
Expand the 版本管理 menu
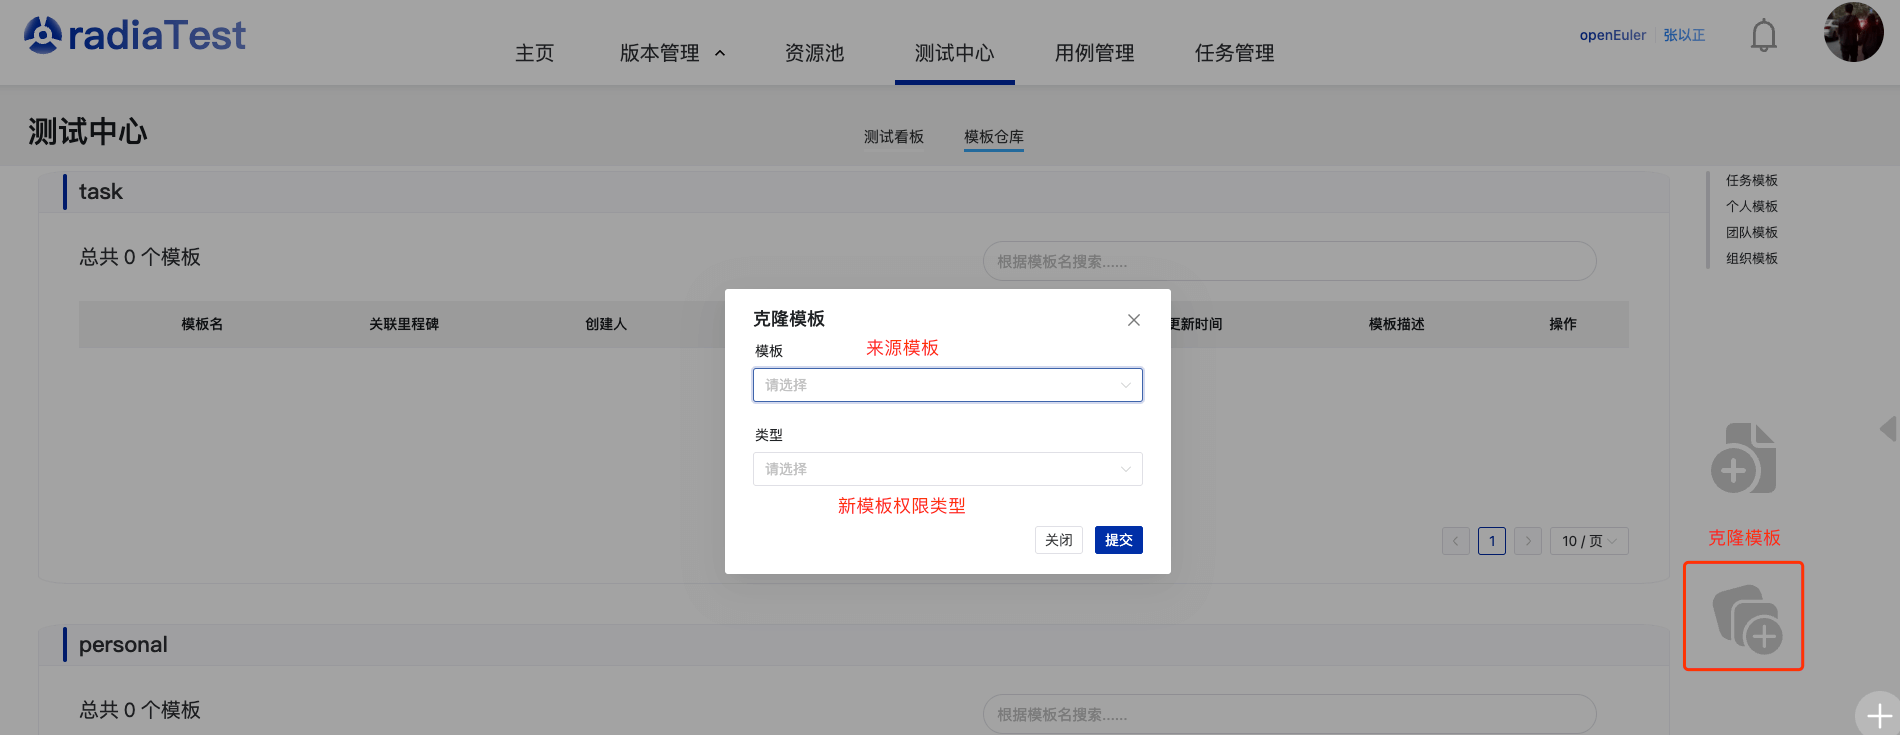[671, 53]
